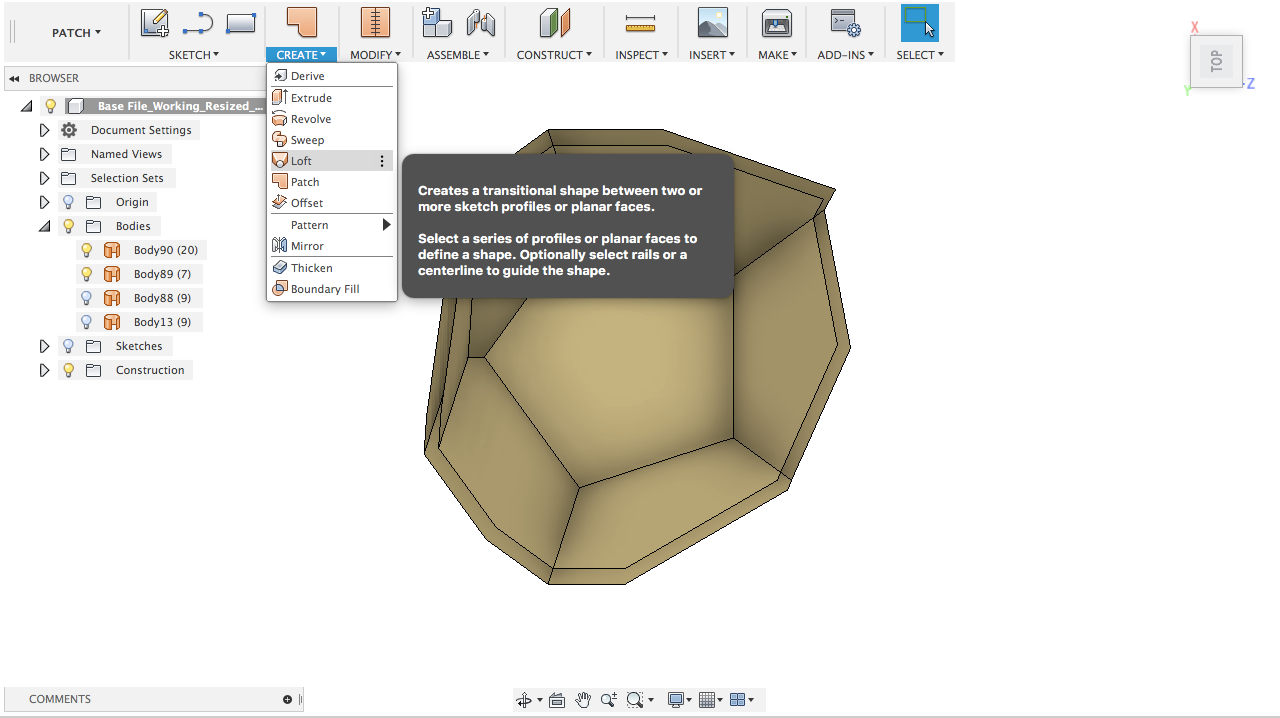
Task: Choose Revolve from the Create menu
Action: point(332,119)
